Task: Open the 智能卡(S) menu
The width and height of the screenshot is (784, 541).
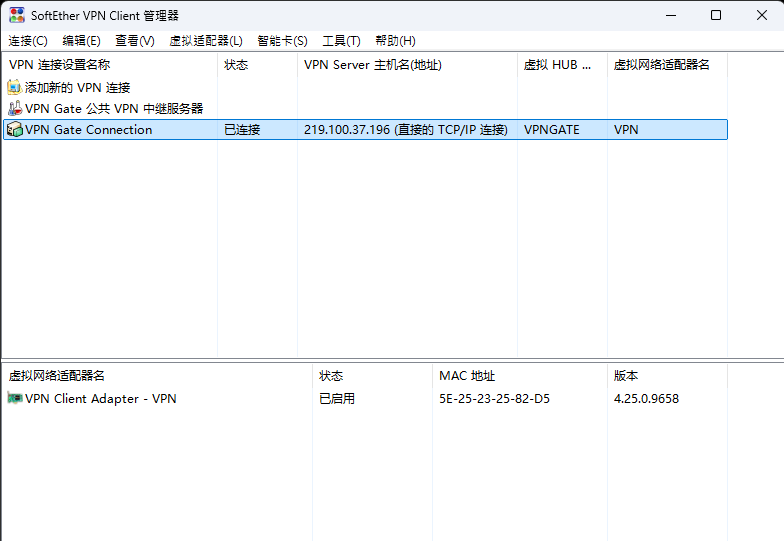Action: coord(282,41)
